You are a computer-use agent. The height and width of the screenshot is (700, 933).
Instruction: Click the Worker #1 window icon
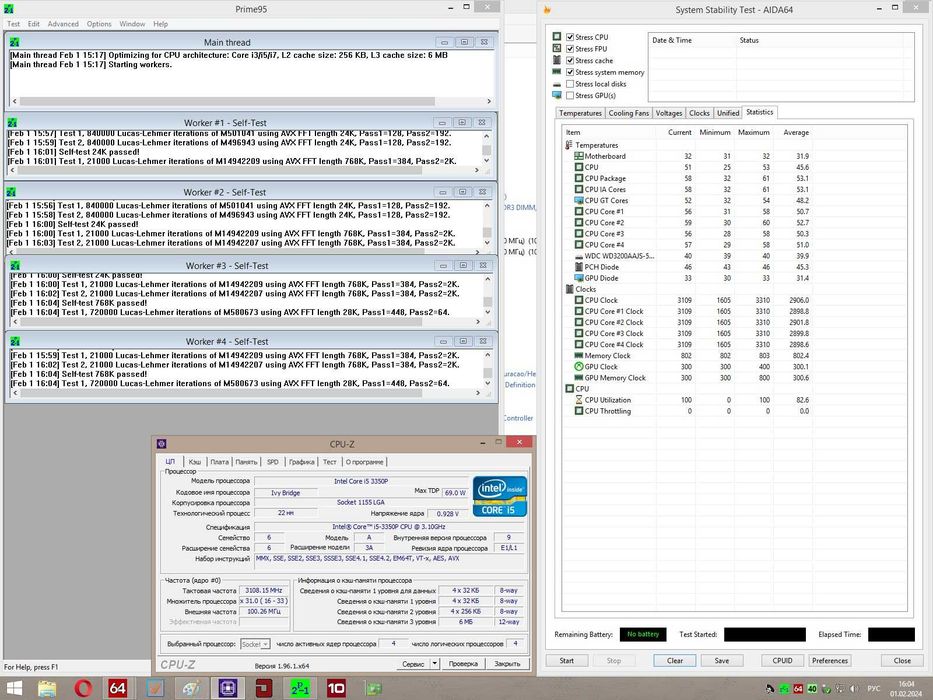click(12, 123)
